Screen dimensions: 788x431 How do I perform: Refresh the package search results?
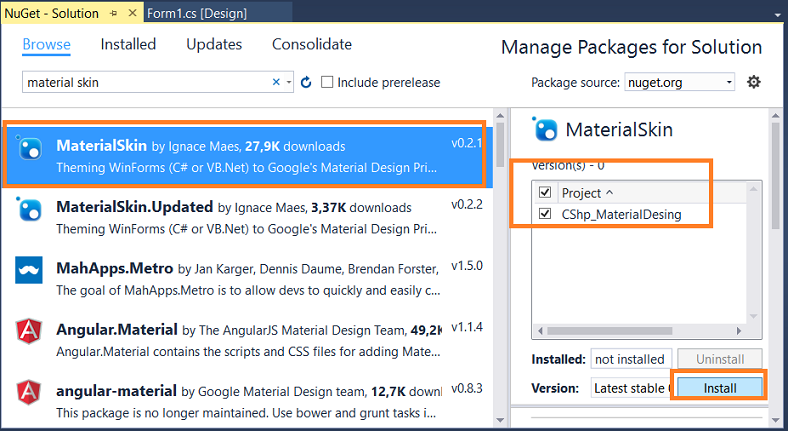pyautogui.click(x=306, y=82)
